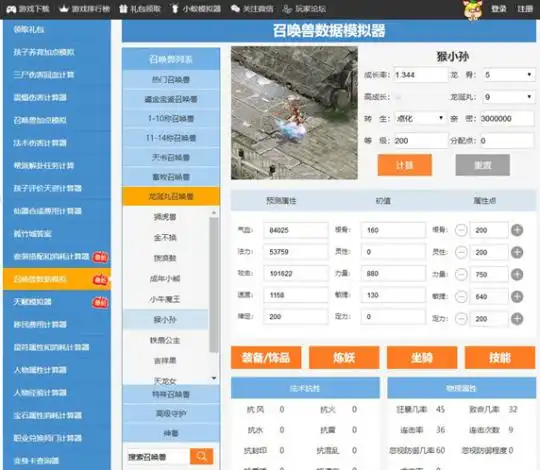Click the 成长率 field showing 1.344
Viewport: 540px width, 470px height.
[420, 75]
